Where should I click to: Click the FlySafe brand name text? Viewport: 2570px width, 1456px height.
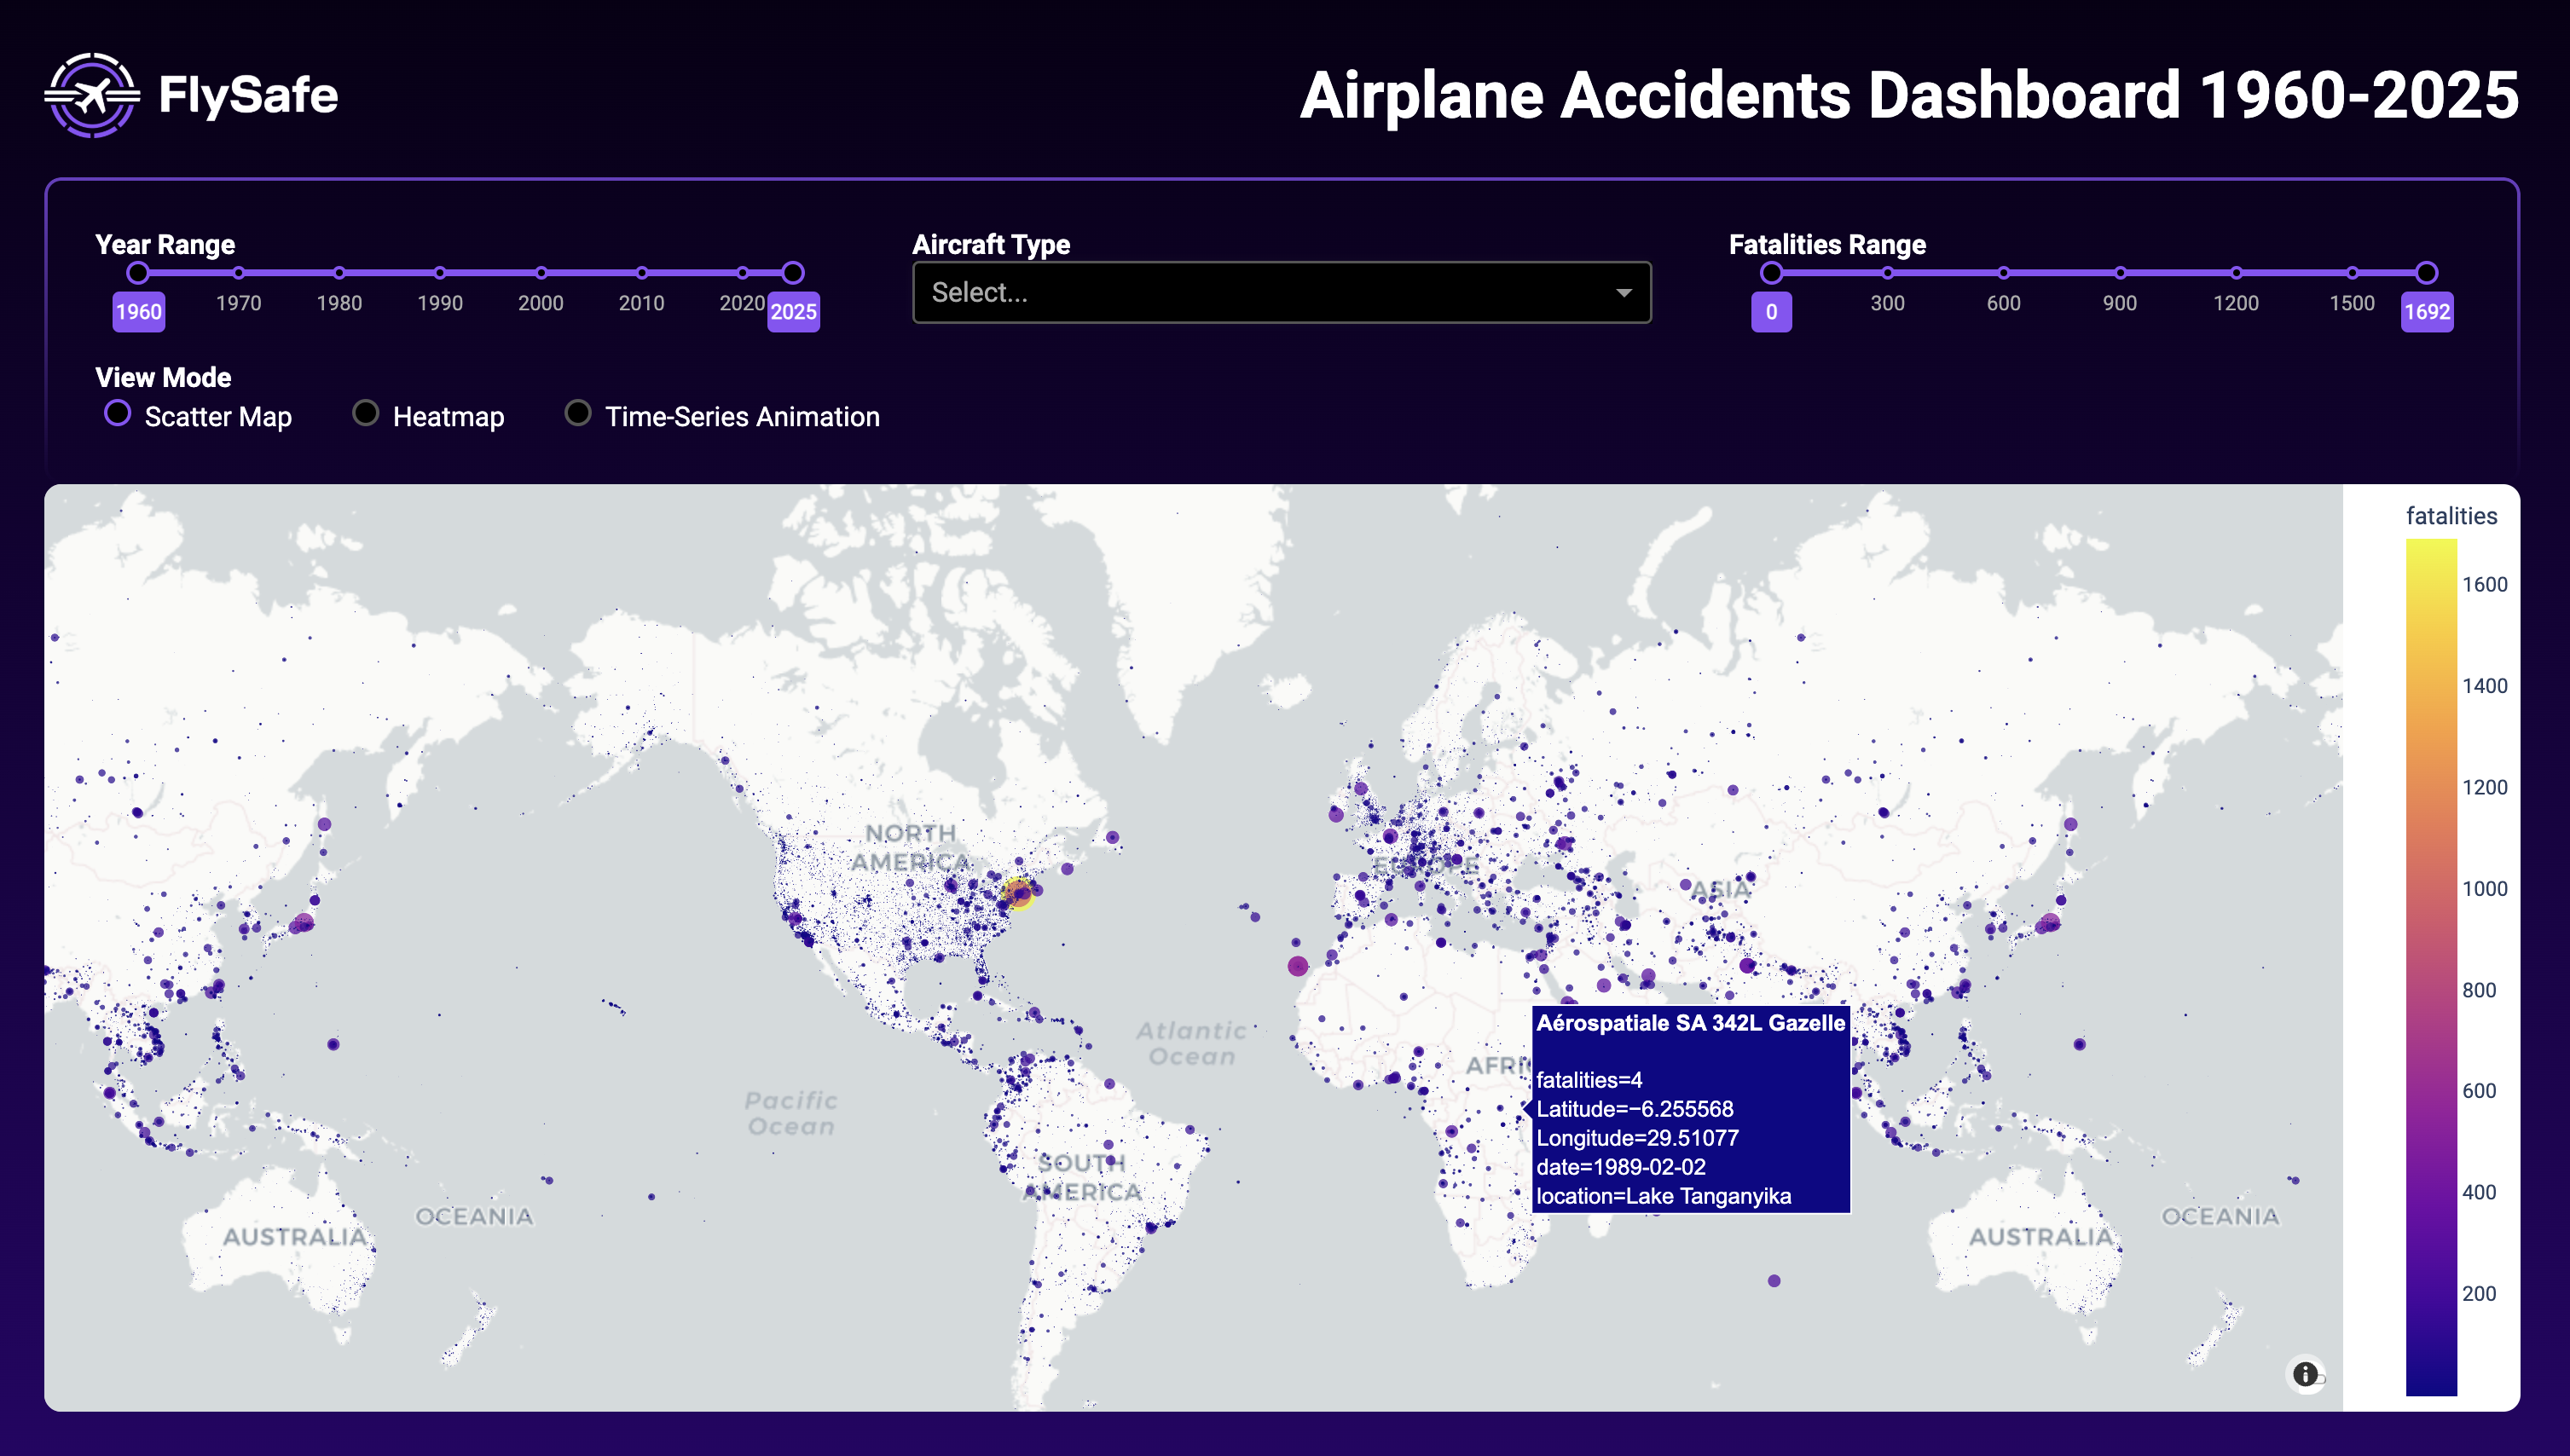tap(248, 95)
